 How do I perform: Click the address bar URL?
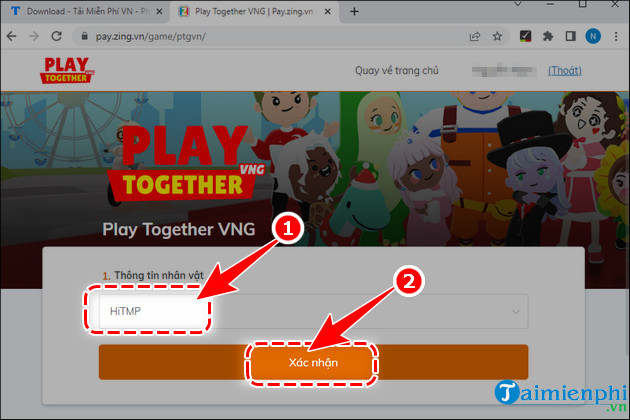pos(151,37)
